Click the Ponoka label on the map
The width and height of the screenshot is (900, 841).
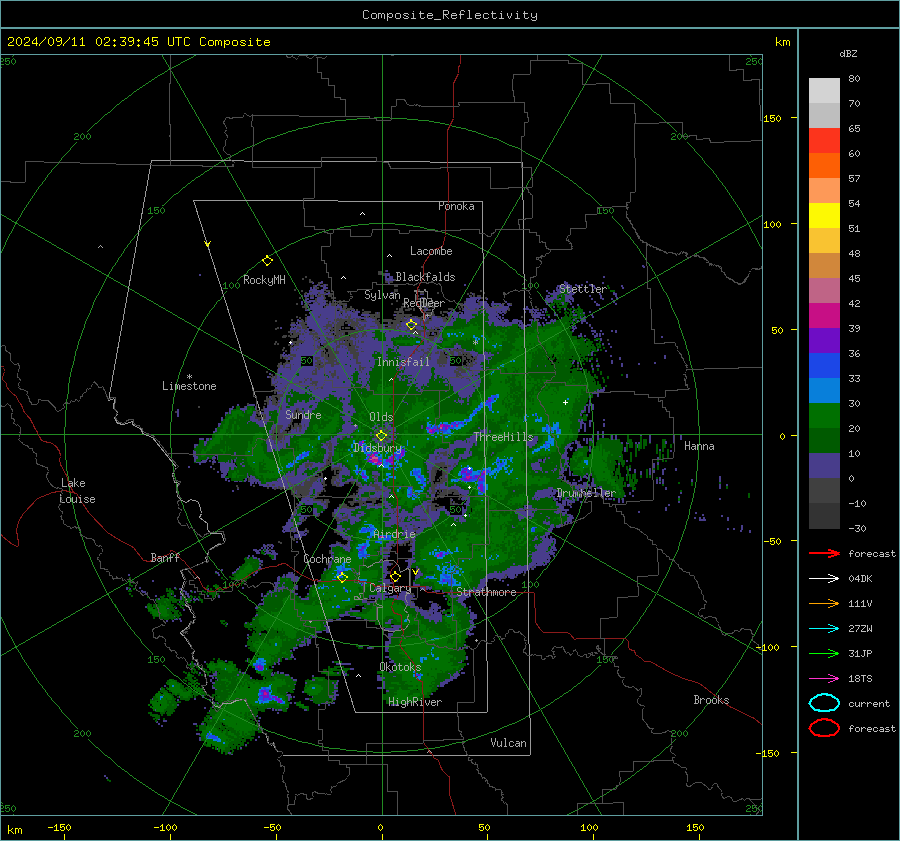coord(456,206)
